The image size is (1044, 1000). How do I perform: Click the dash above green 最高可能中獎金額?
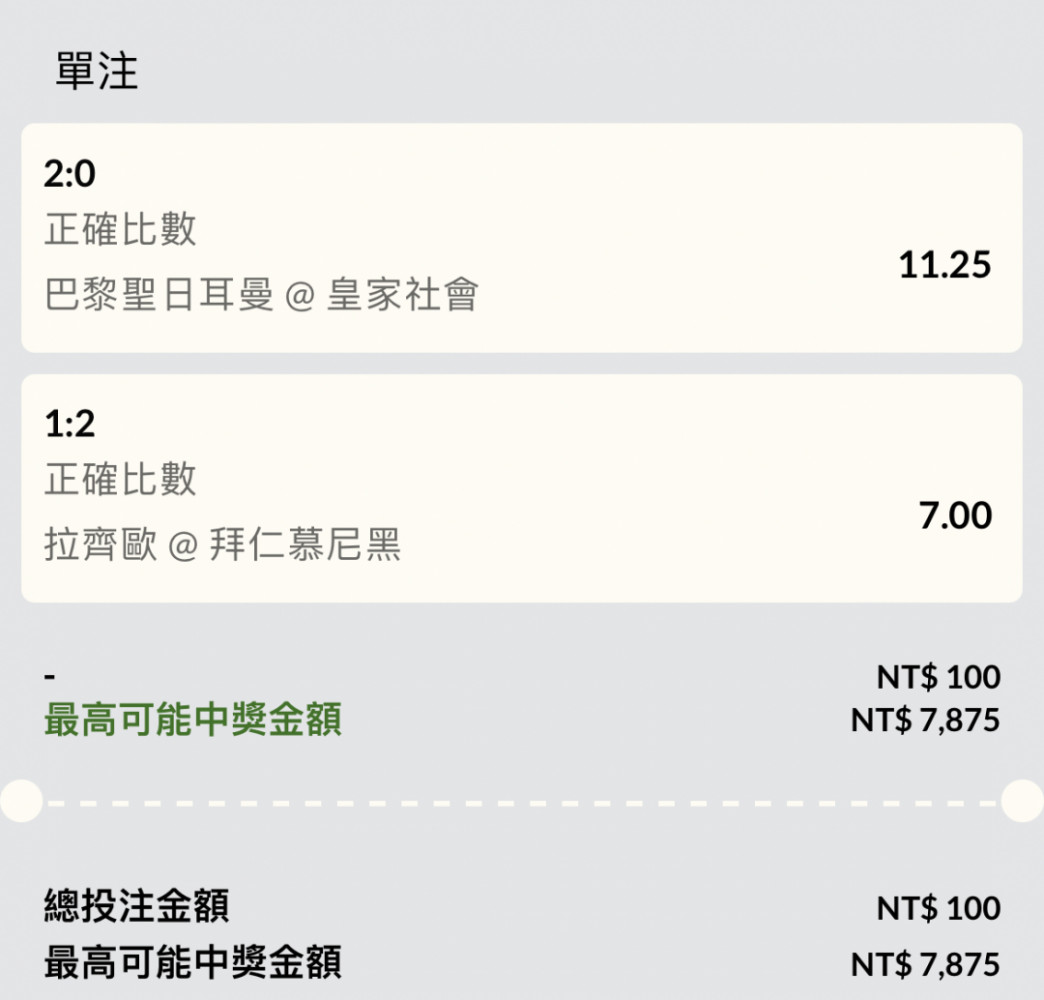click(50, 678)
